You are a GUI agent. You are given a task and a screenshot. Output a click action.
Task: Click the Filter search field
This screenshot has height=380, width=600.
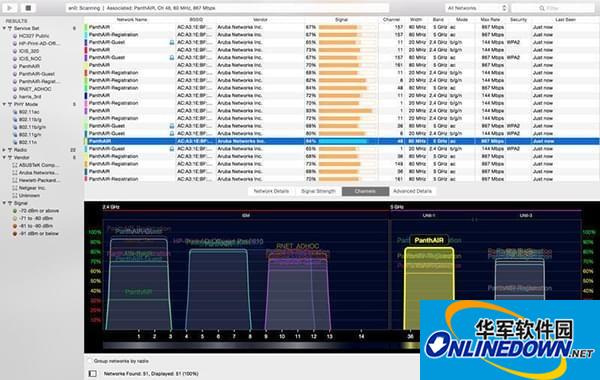[553, 8]
